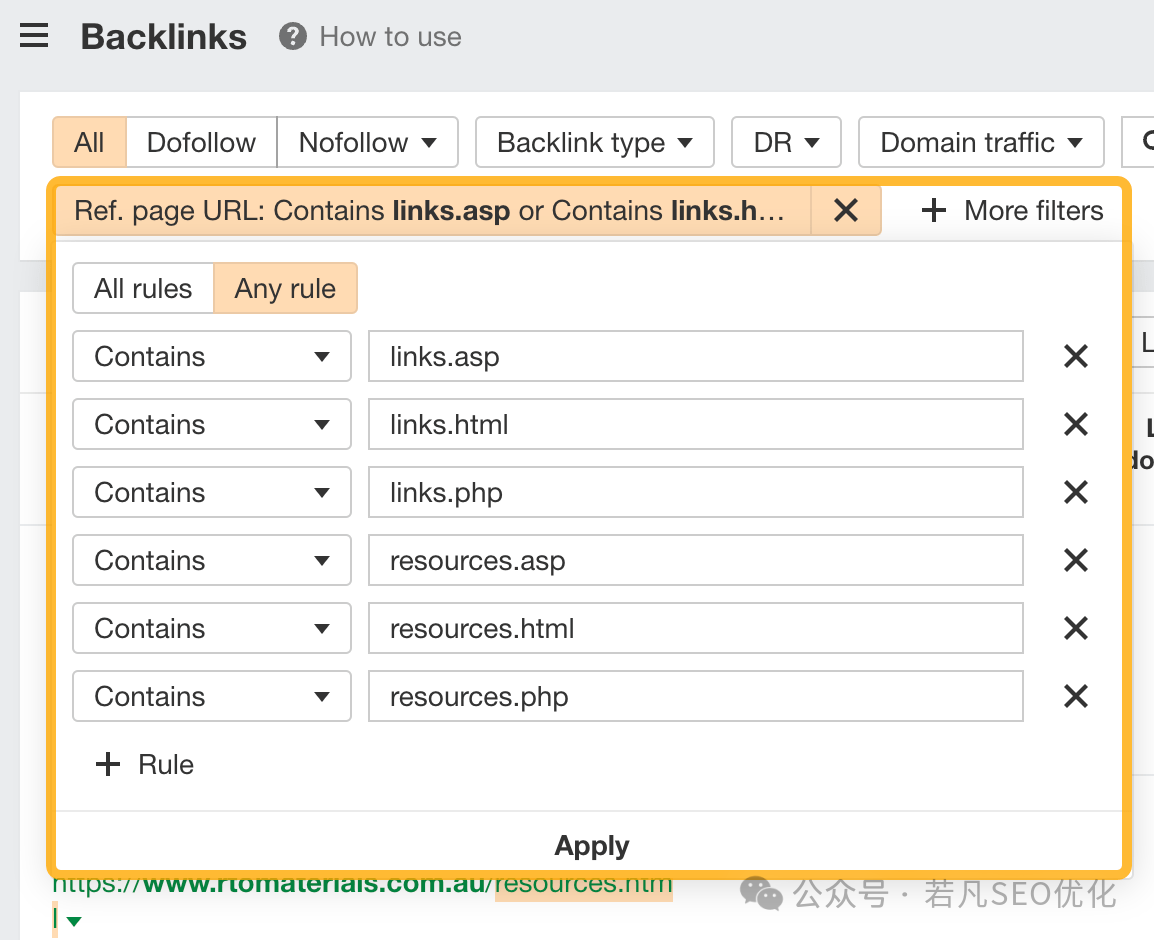Show All backlinks filter
1154x940 pixels.
(x=89, y=142)
